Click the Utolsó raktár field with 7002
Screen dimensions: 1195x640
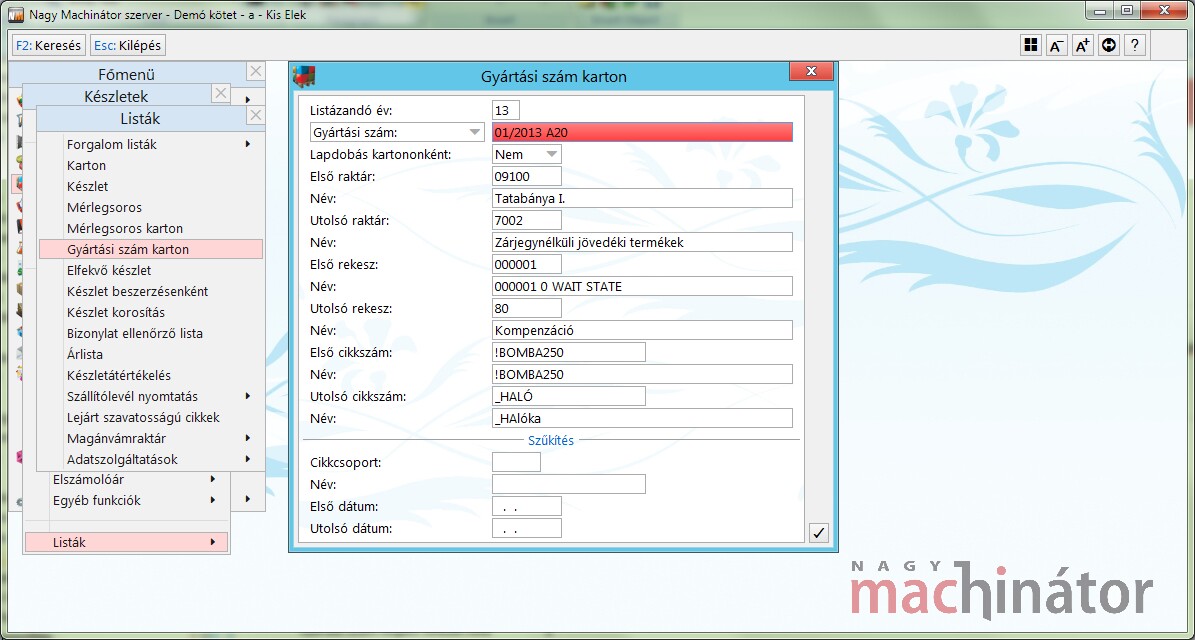[527, 220]
